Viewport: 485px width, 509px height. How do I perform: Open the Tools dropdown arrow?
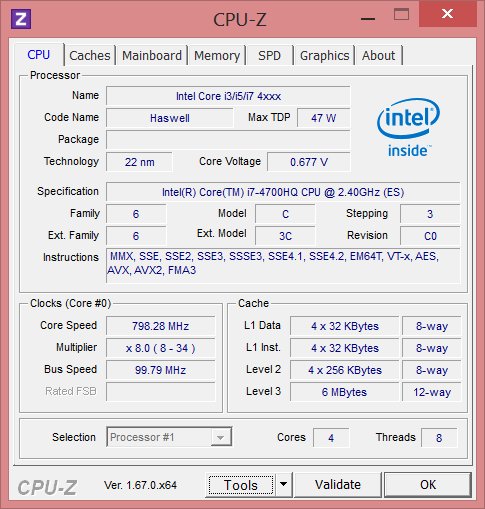point(283,484)
